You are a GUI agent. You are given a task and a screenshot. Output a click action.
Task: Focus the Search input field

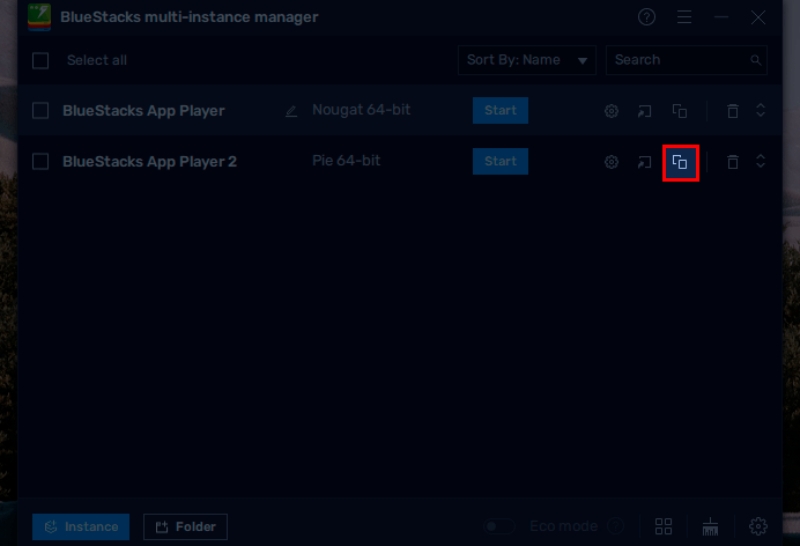pyautogui.click(x=686, y=60)
